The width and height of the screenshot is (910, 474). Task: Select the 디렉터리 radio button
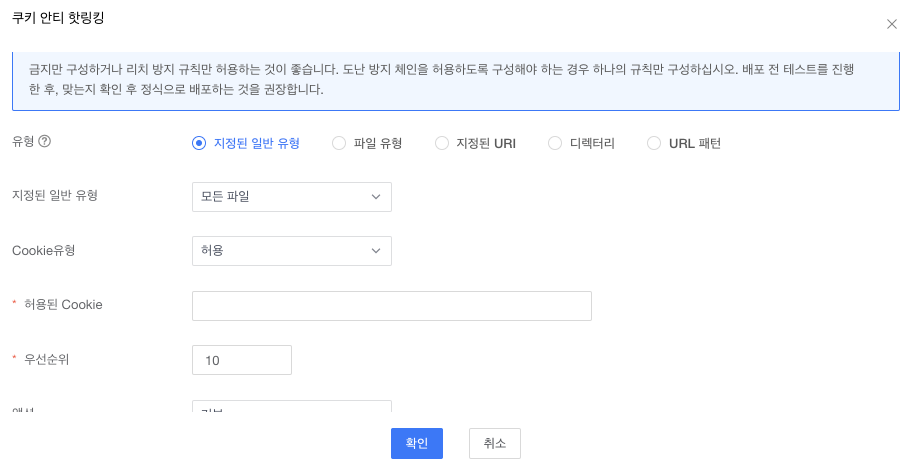pyautogui.click(x=555, y=143)
